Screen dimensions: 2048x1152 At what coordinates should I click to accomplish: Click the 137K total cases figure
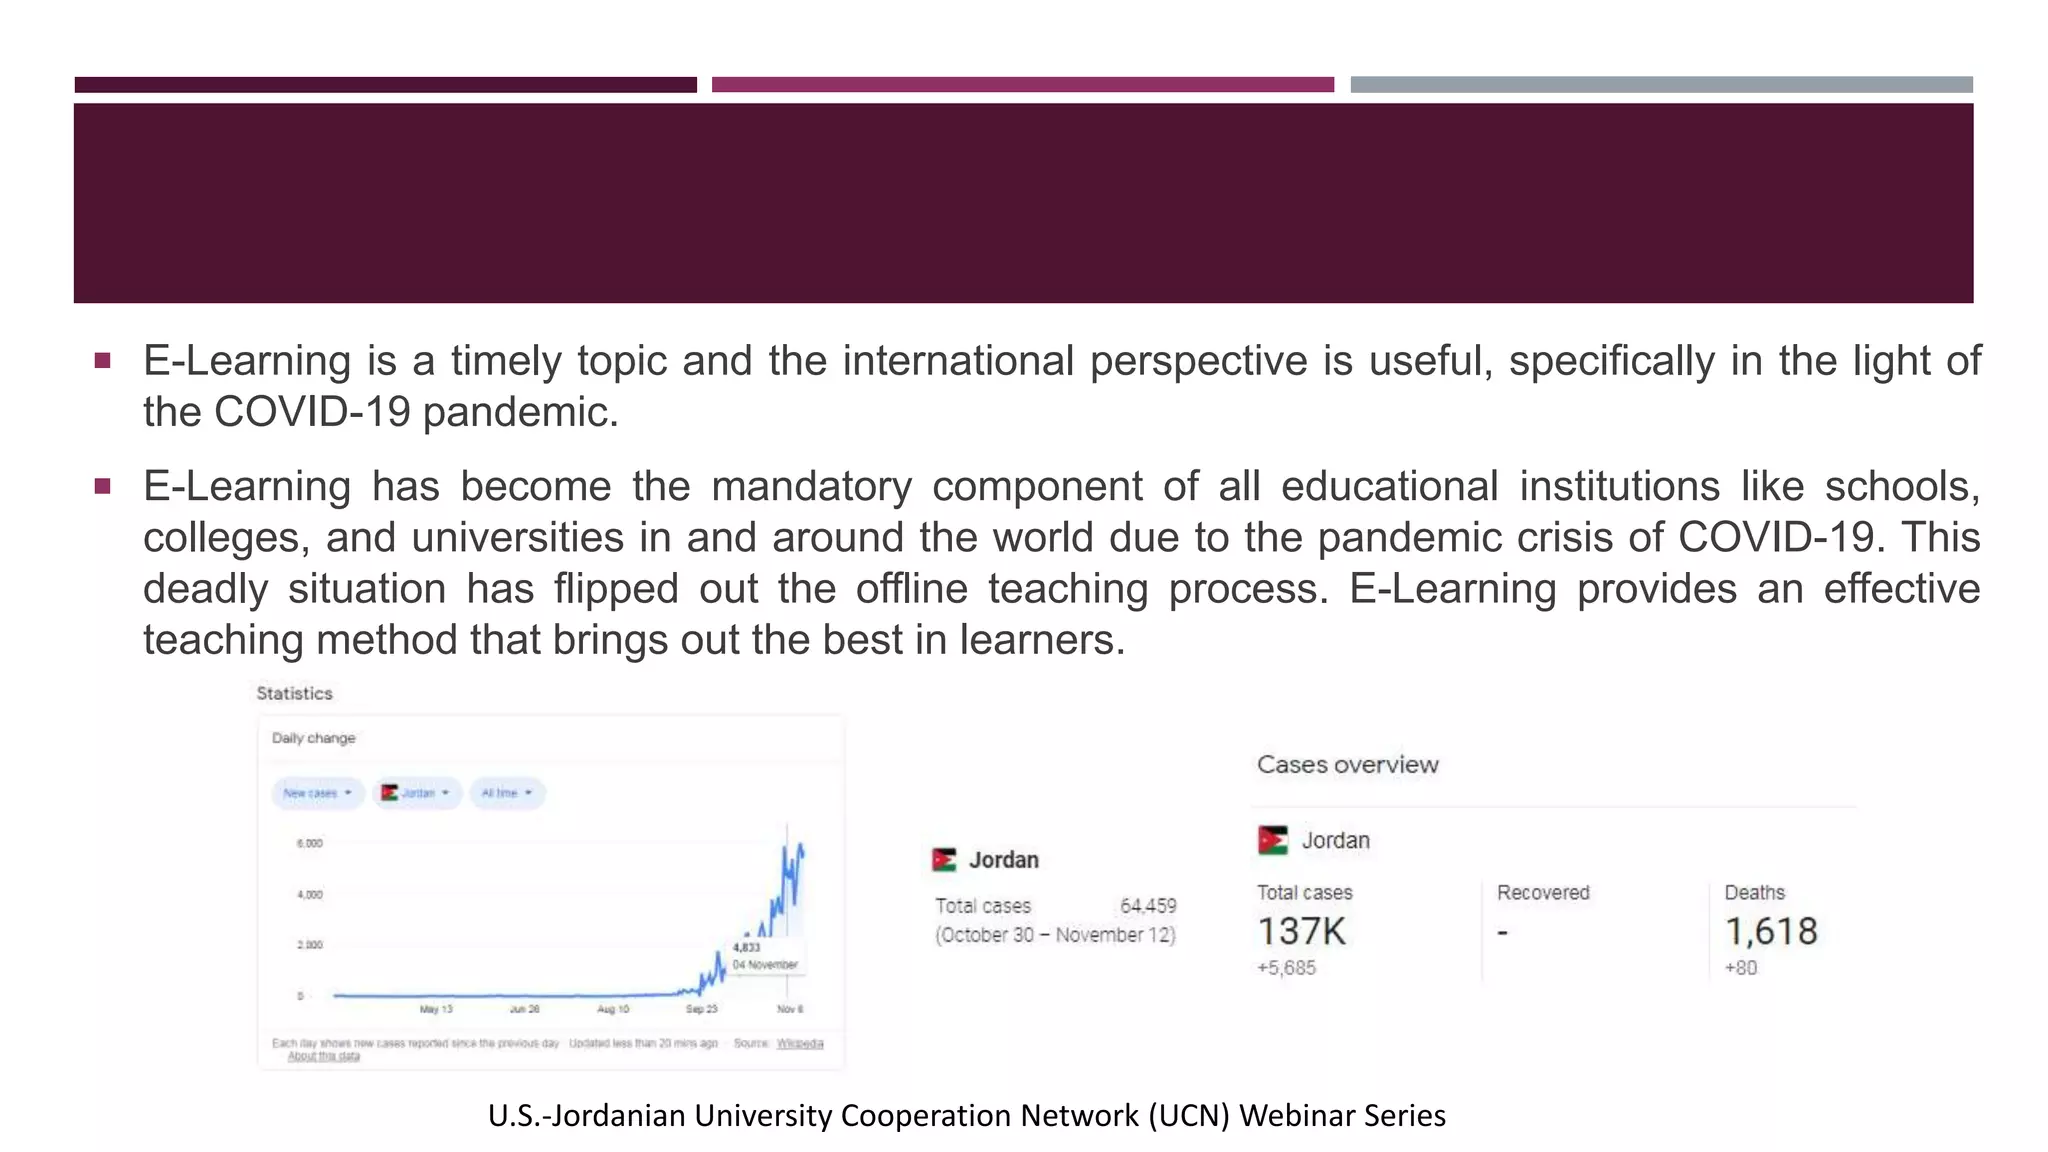tap(1301, 931)
